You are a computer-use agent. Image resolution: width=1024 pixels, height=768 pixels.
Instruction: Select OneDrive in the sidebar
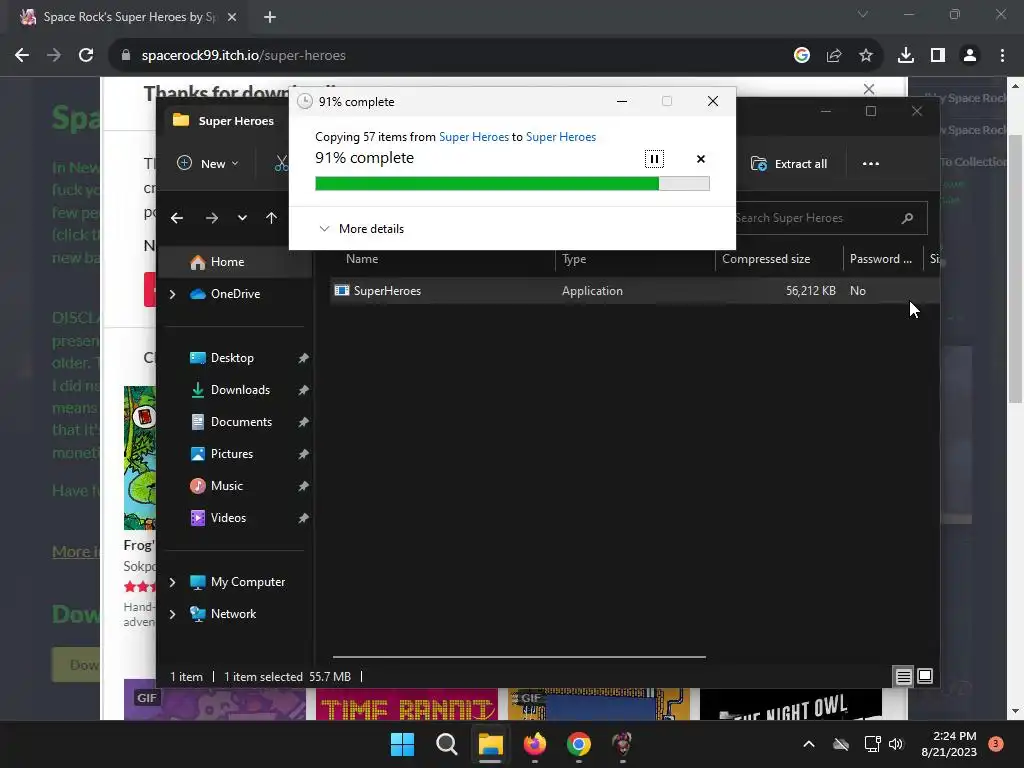[x=235, y=294]
